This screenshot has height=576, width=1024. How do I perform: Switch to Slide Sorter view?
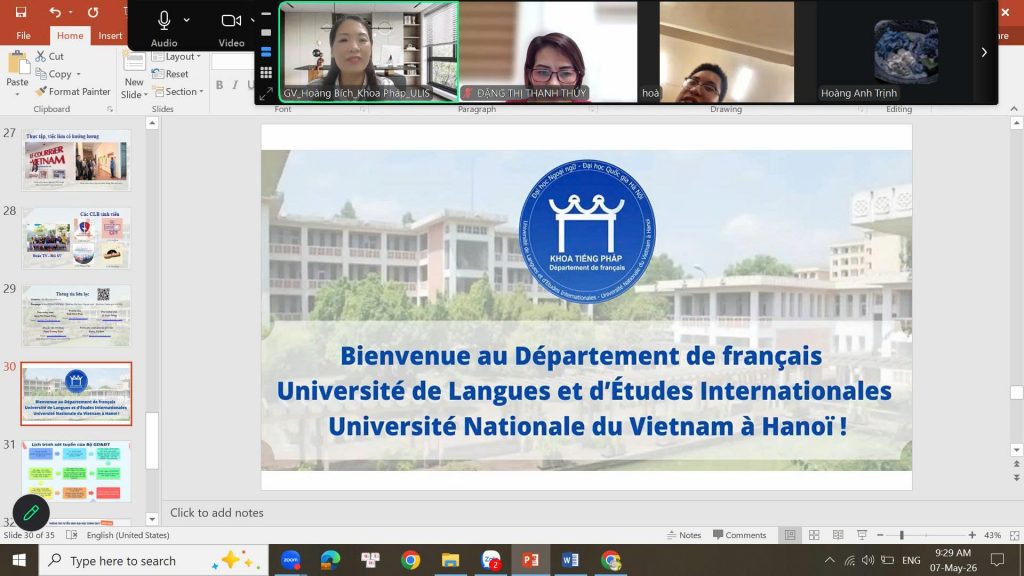[x=814, y=535]
